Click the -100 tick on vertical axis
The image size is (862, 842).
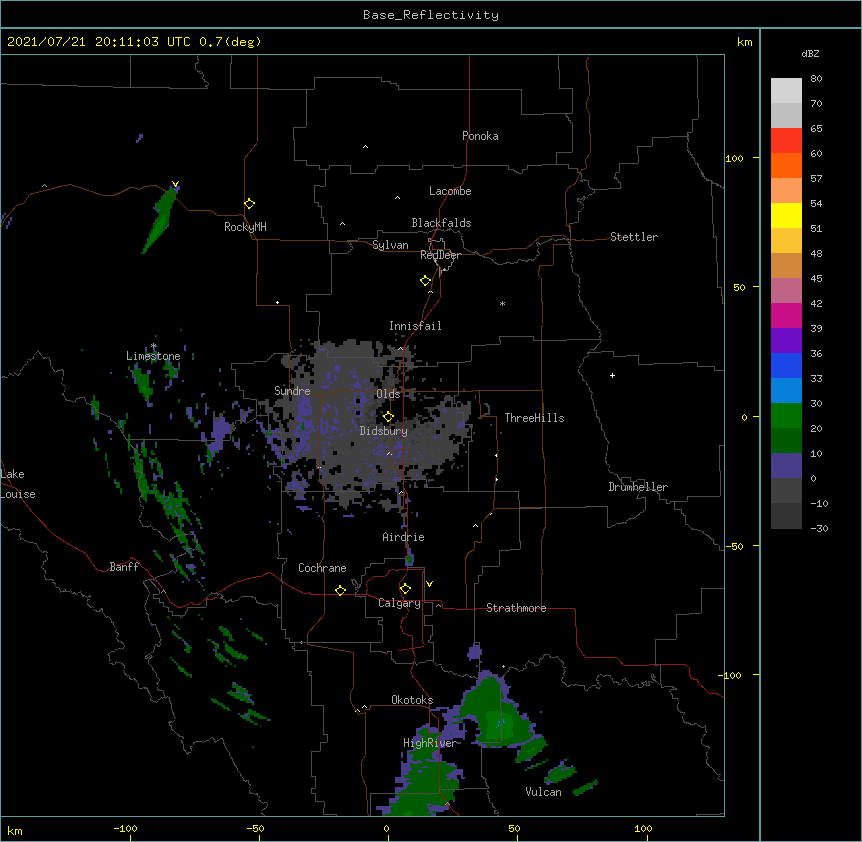(731, 675)
